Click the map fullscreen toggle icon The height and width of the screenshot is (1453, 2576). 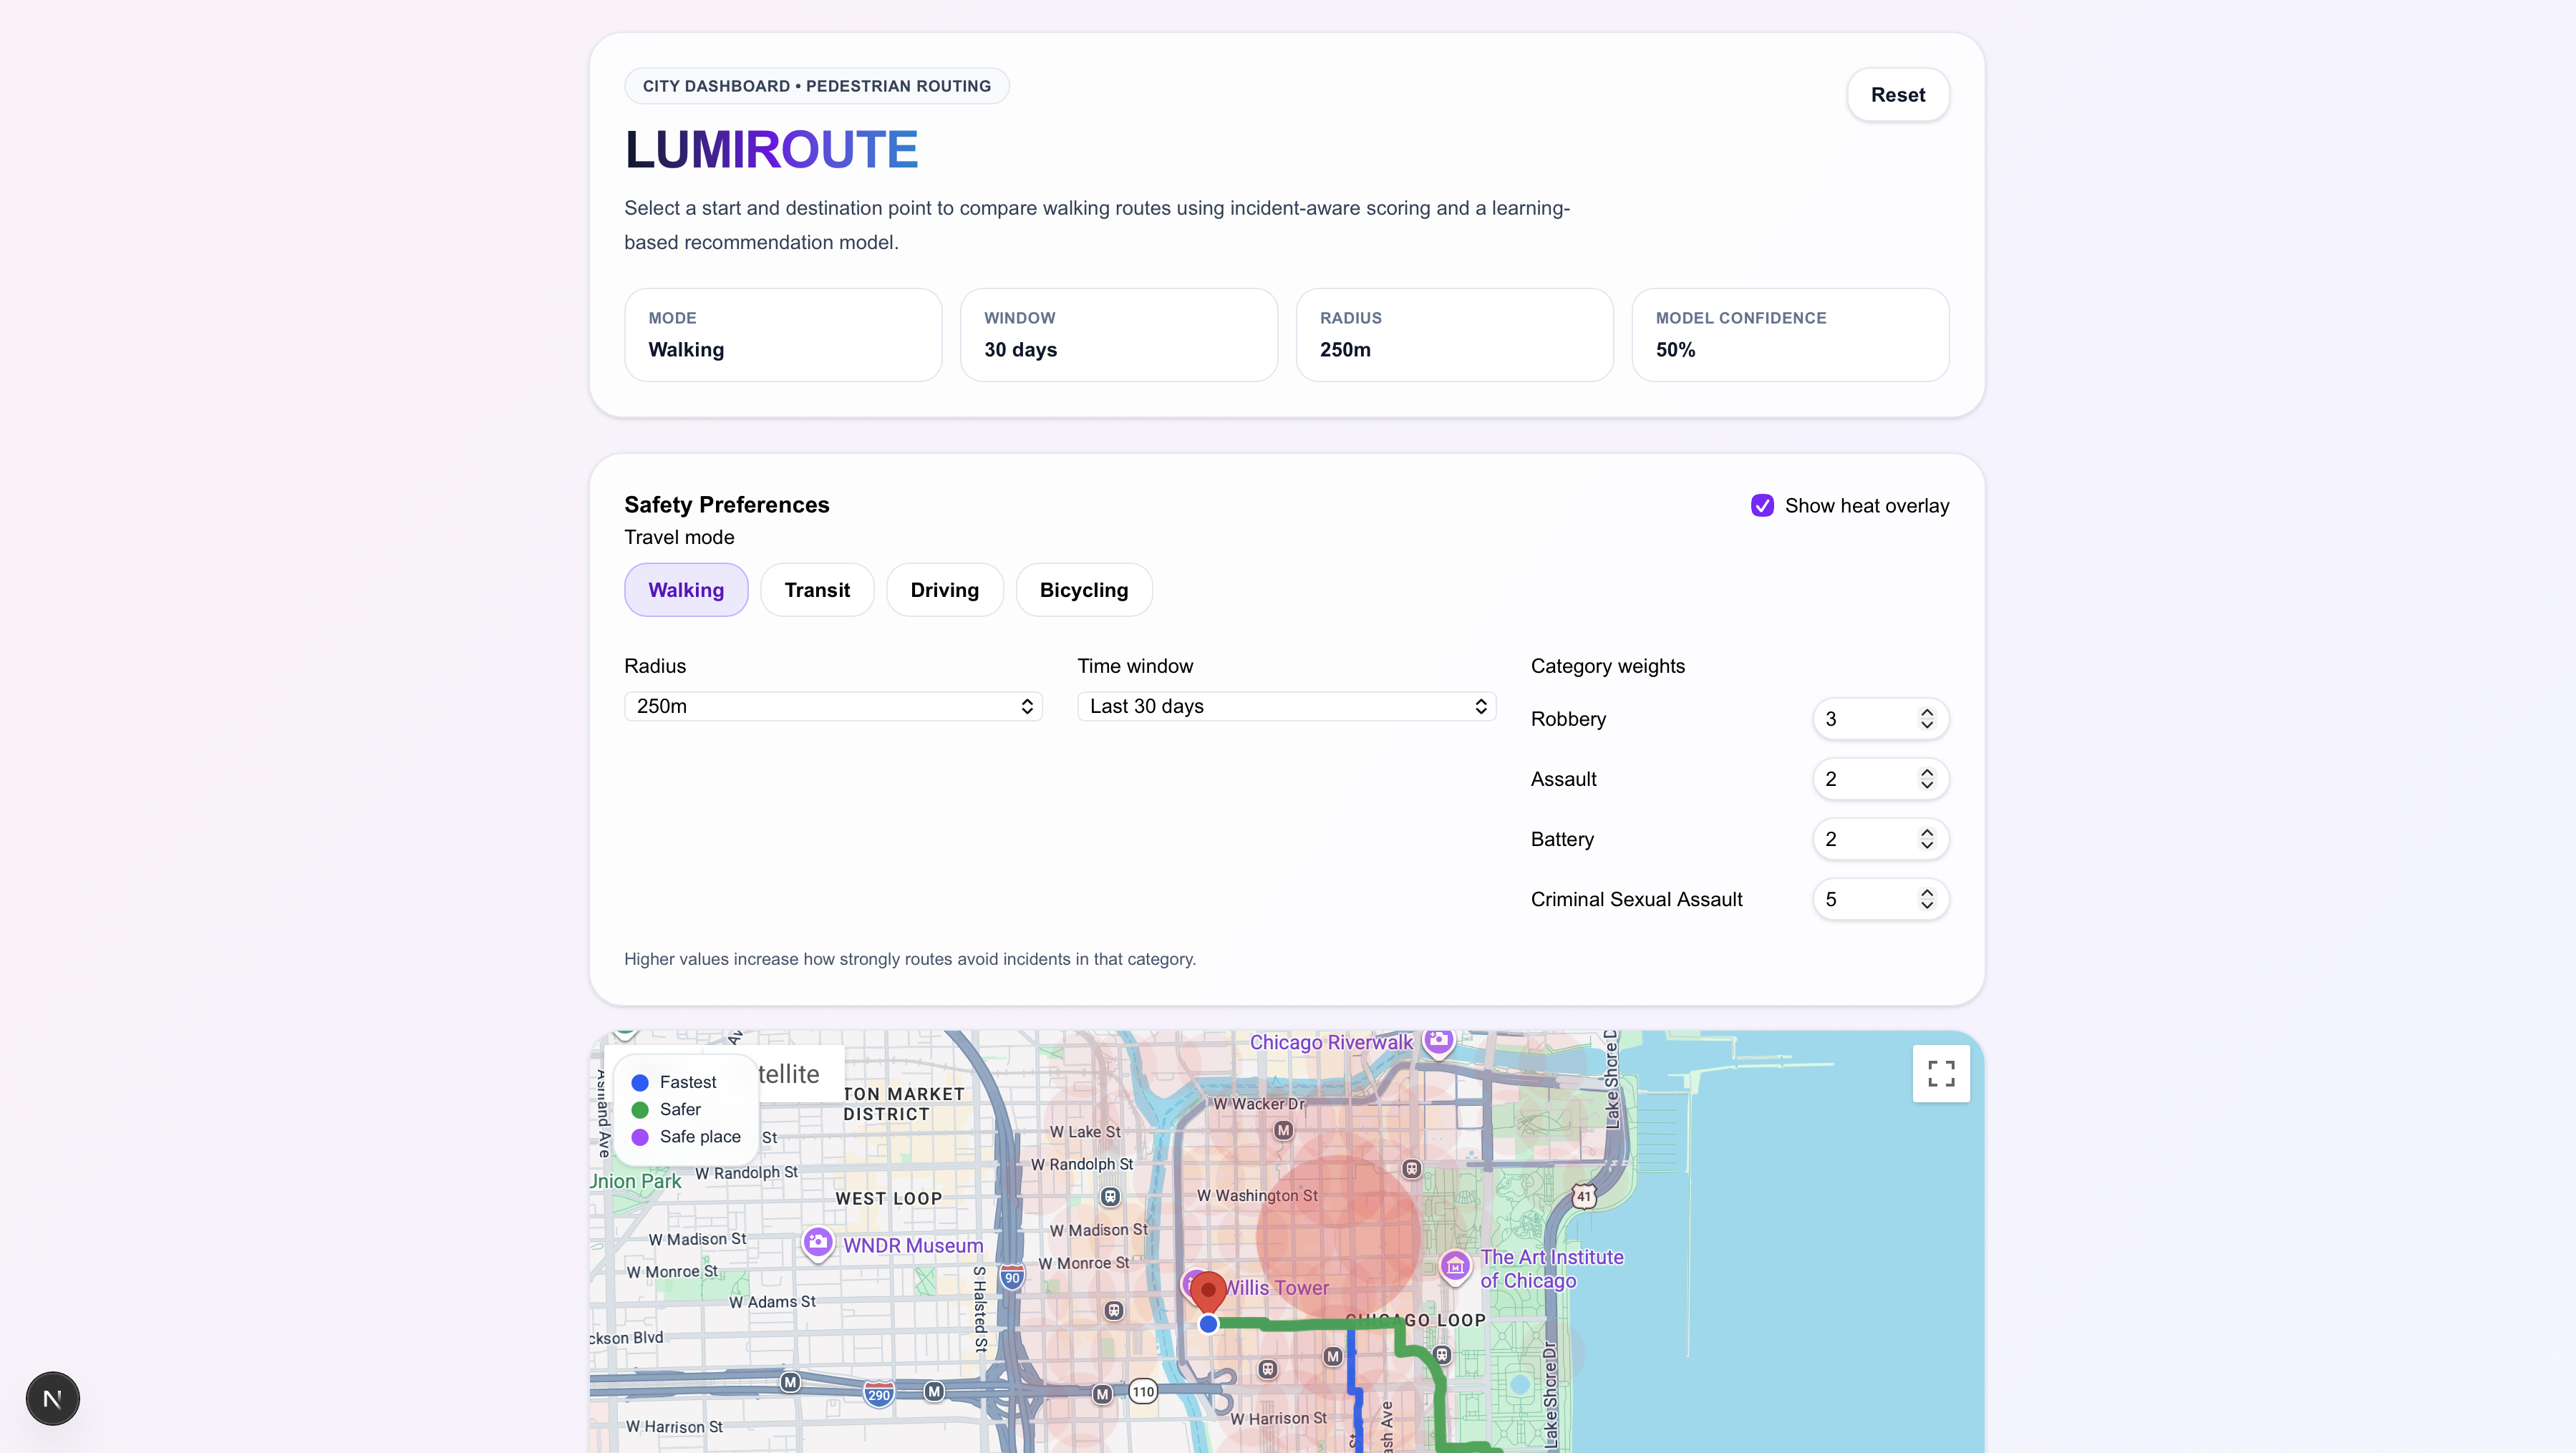click(1940, 1073)
